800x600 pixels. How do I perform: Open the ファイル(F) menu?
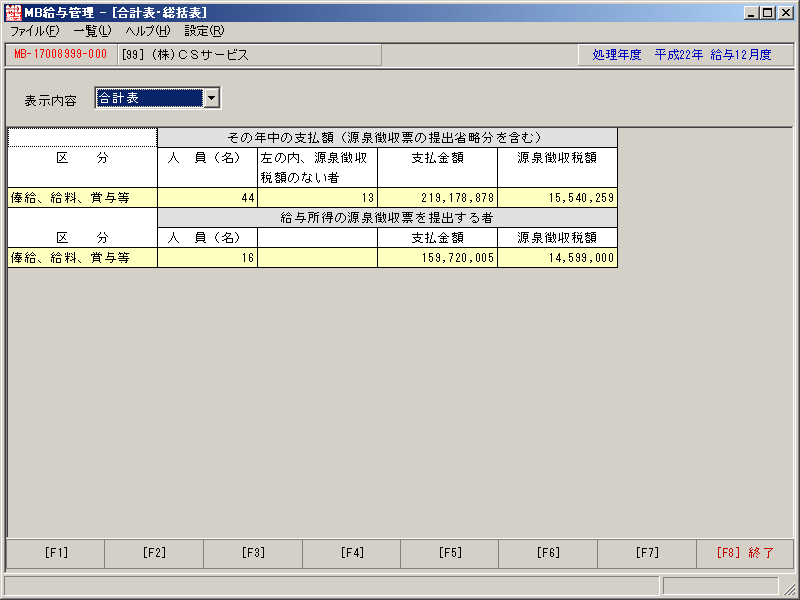point(35,31)
